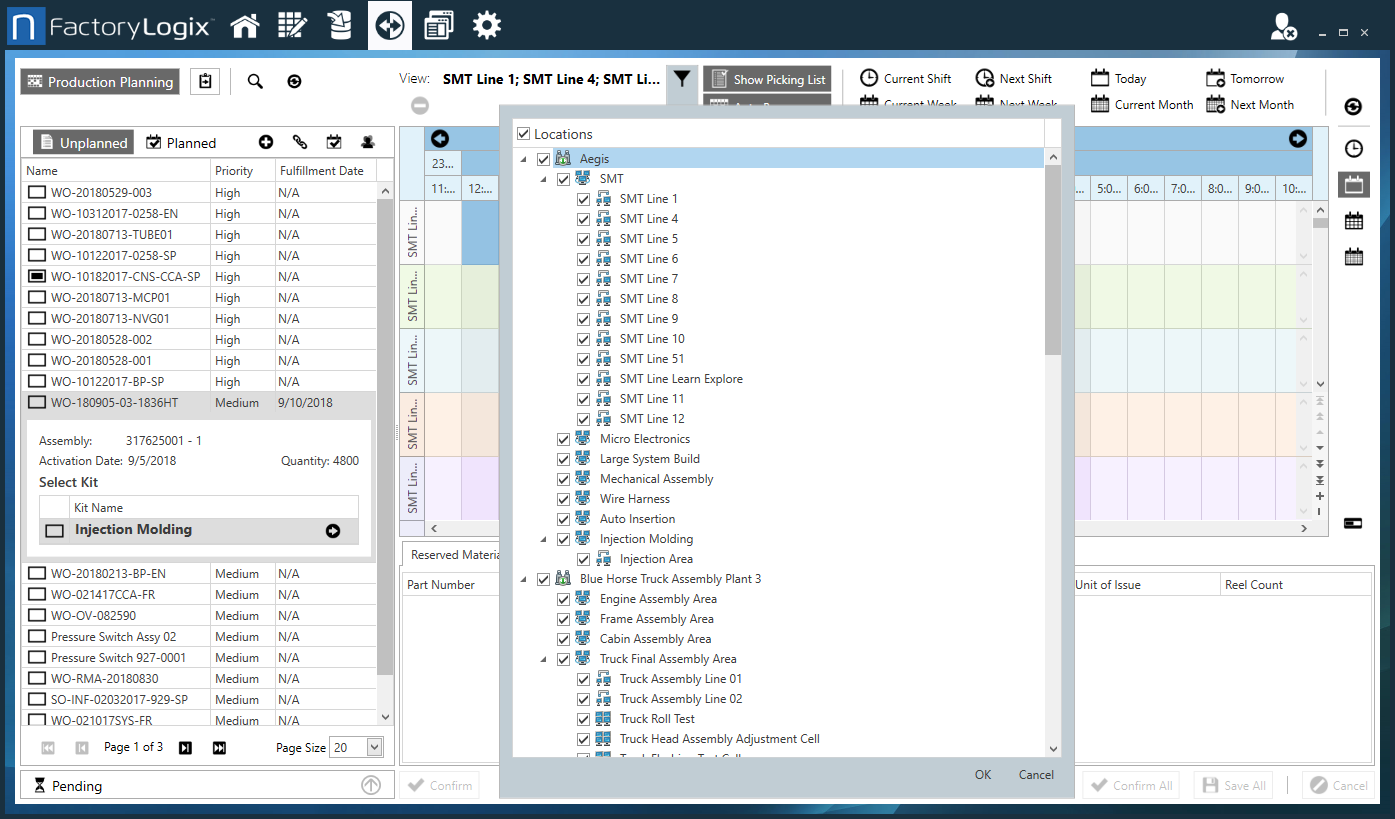Viewport: 1395px width, 819px height.
Task: Click the next page icon
Action: pos(185,748)
